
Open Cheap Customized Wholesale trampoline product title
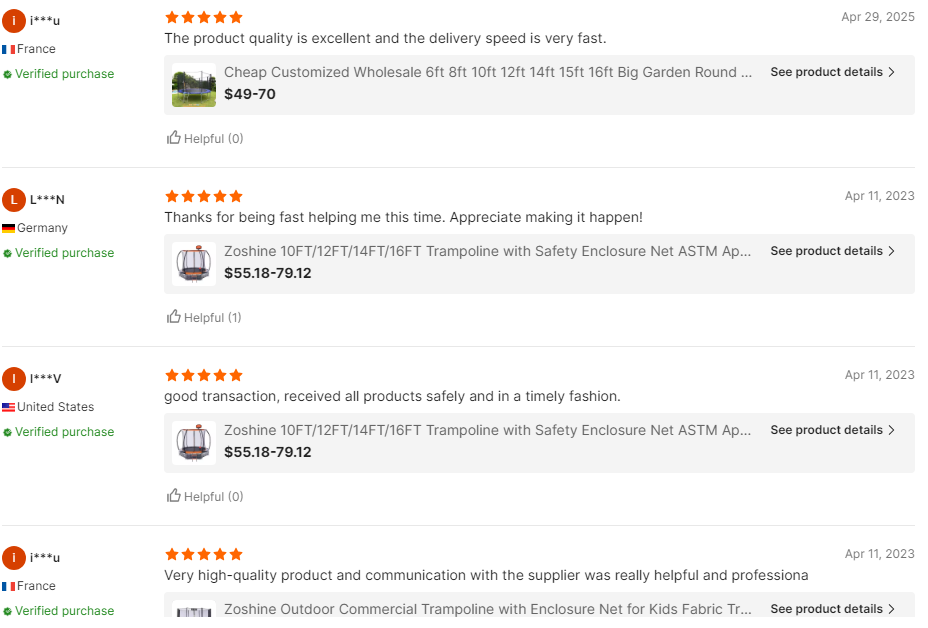(488, 72)
